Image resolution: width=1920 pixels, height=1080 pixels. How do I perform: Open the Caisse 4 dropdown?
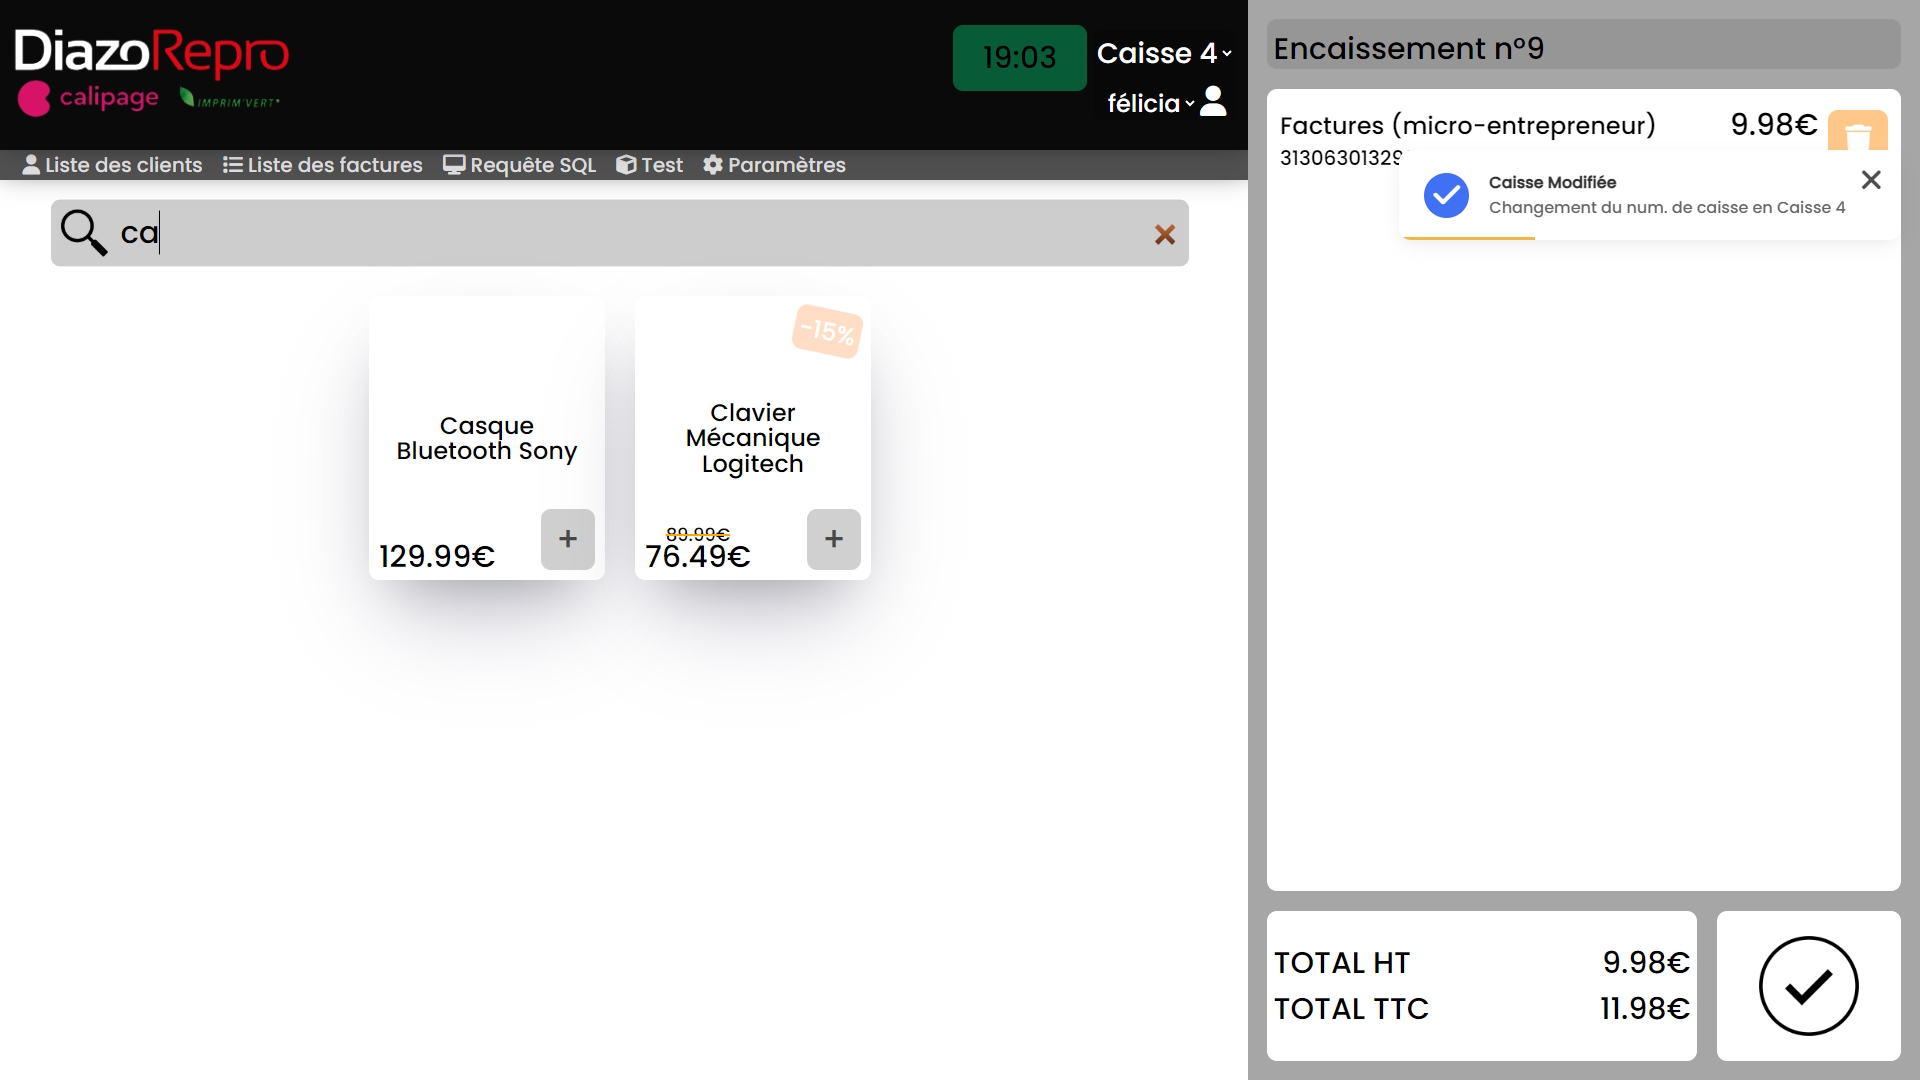pos(1163,53)
